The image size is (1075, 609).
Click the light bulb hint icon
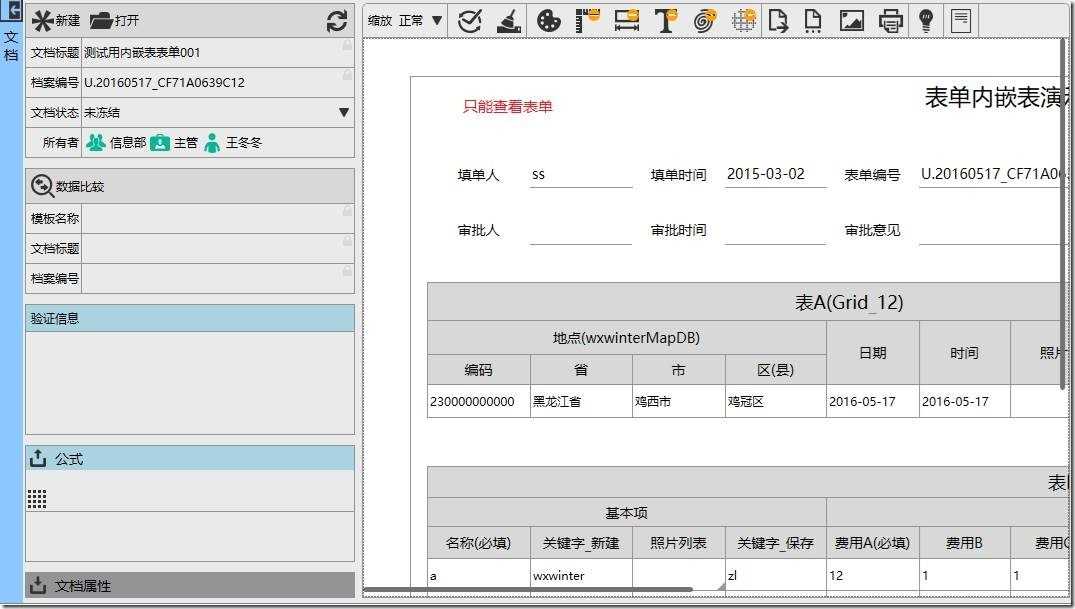[x=926, y=21]
